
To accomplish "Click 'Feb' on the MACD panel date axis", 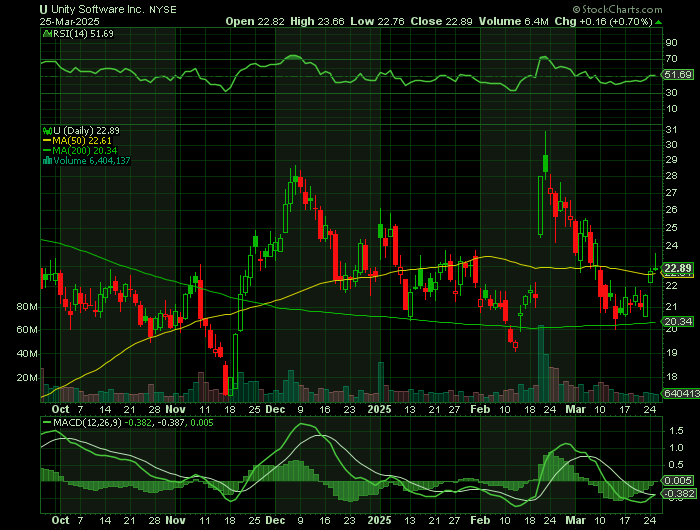I will click(x=480, y=521).
